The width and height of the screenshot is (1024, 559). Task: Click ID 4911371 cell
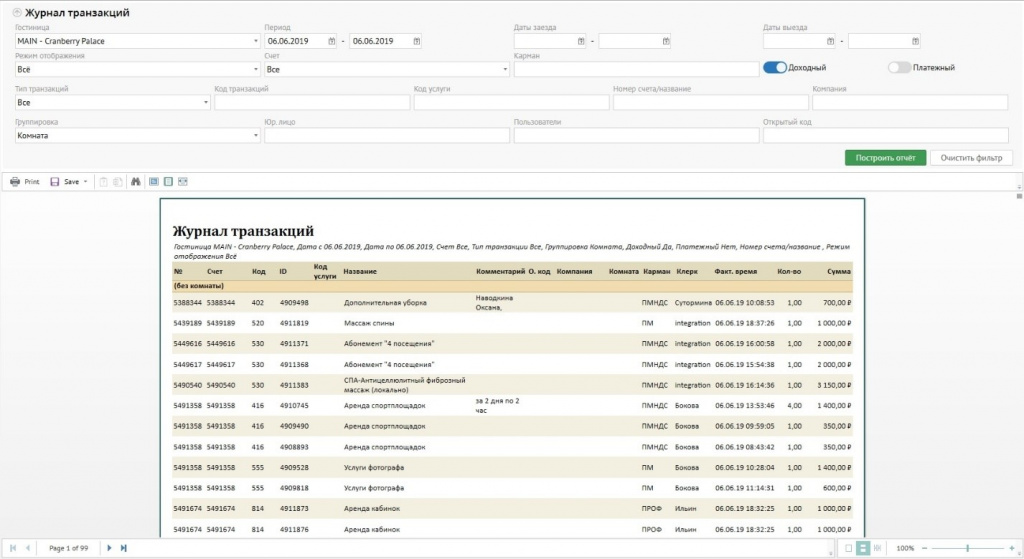click(294, 343)
